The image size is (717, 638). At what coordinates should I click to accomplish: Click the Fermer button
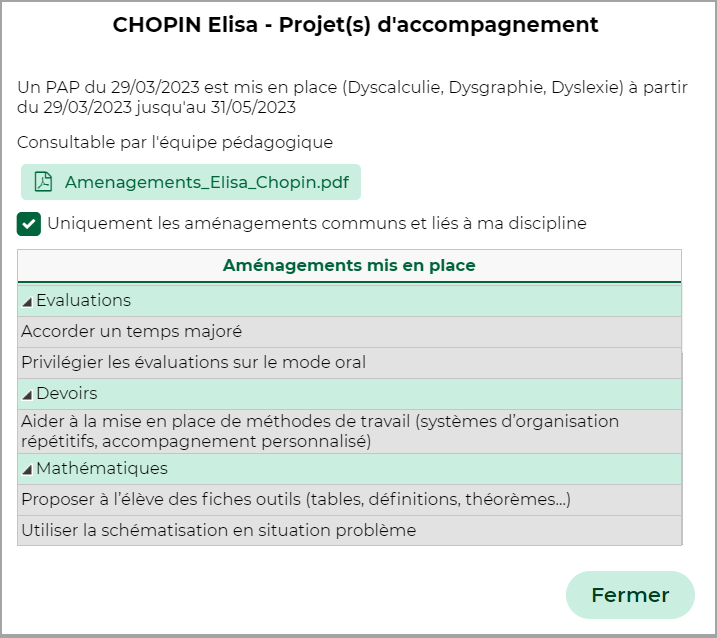tap(630, 595)
